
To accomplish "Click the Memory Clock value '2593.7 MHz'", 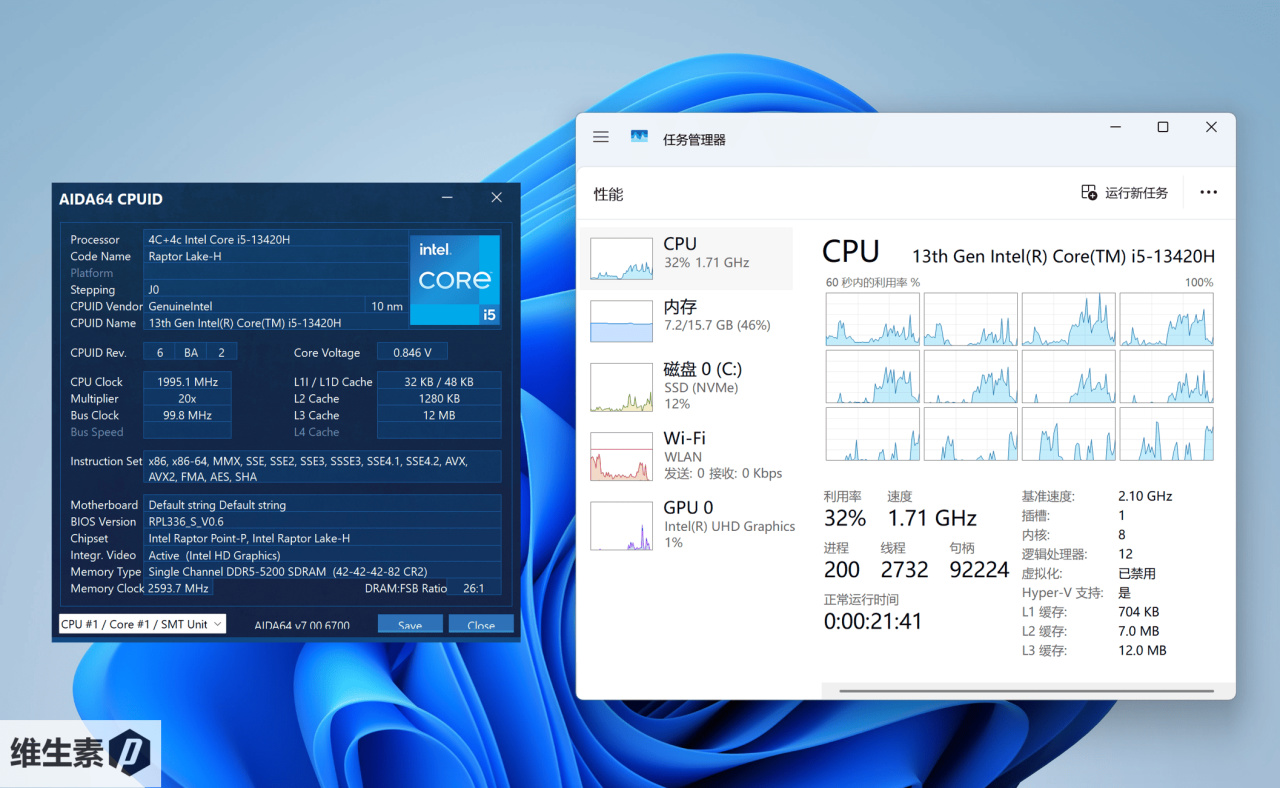I will 176,588.
